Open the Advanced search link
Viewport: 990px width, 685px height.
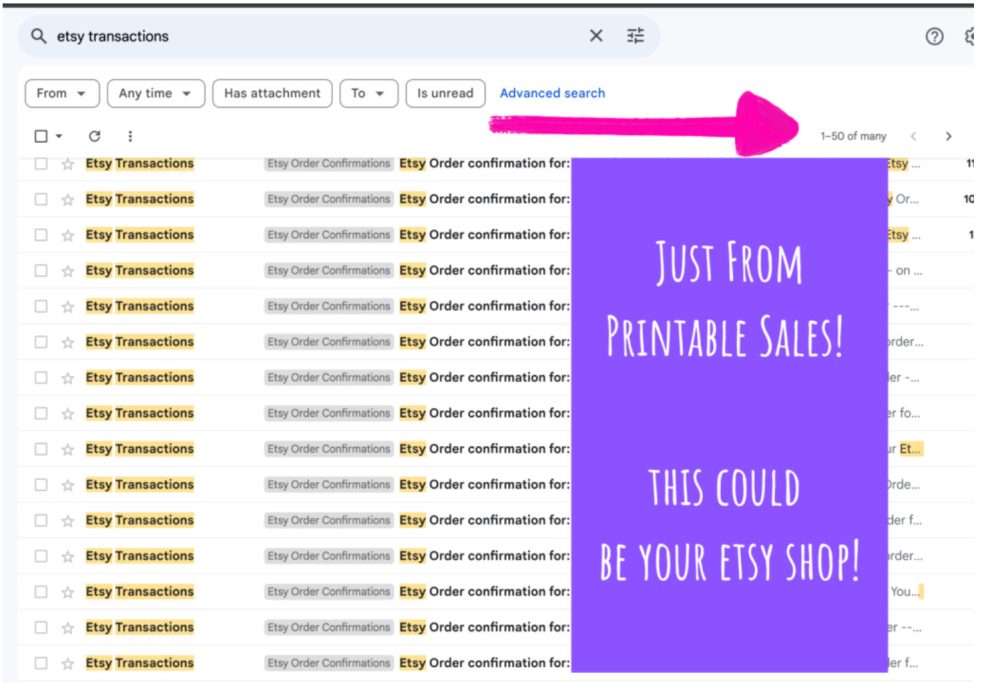[552, 93]
